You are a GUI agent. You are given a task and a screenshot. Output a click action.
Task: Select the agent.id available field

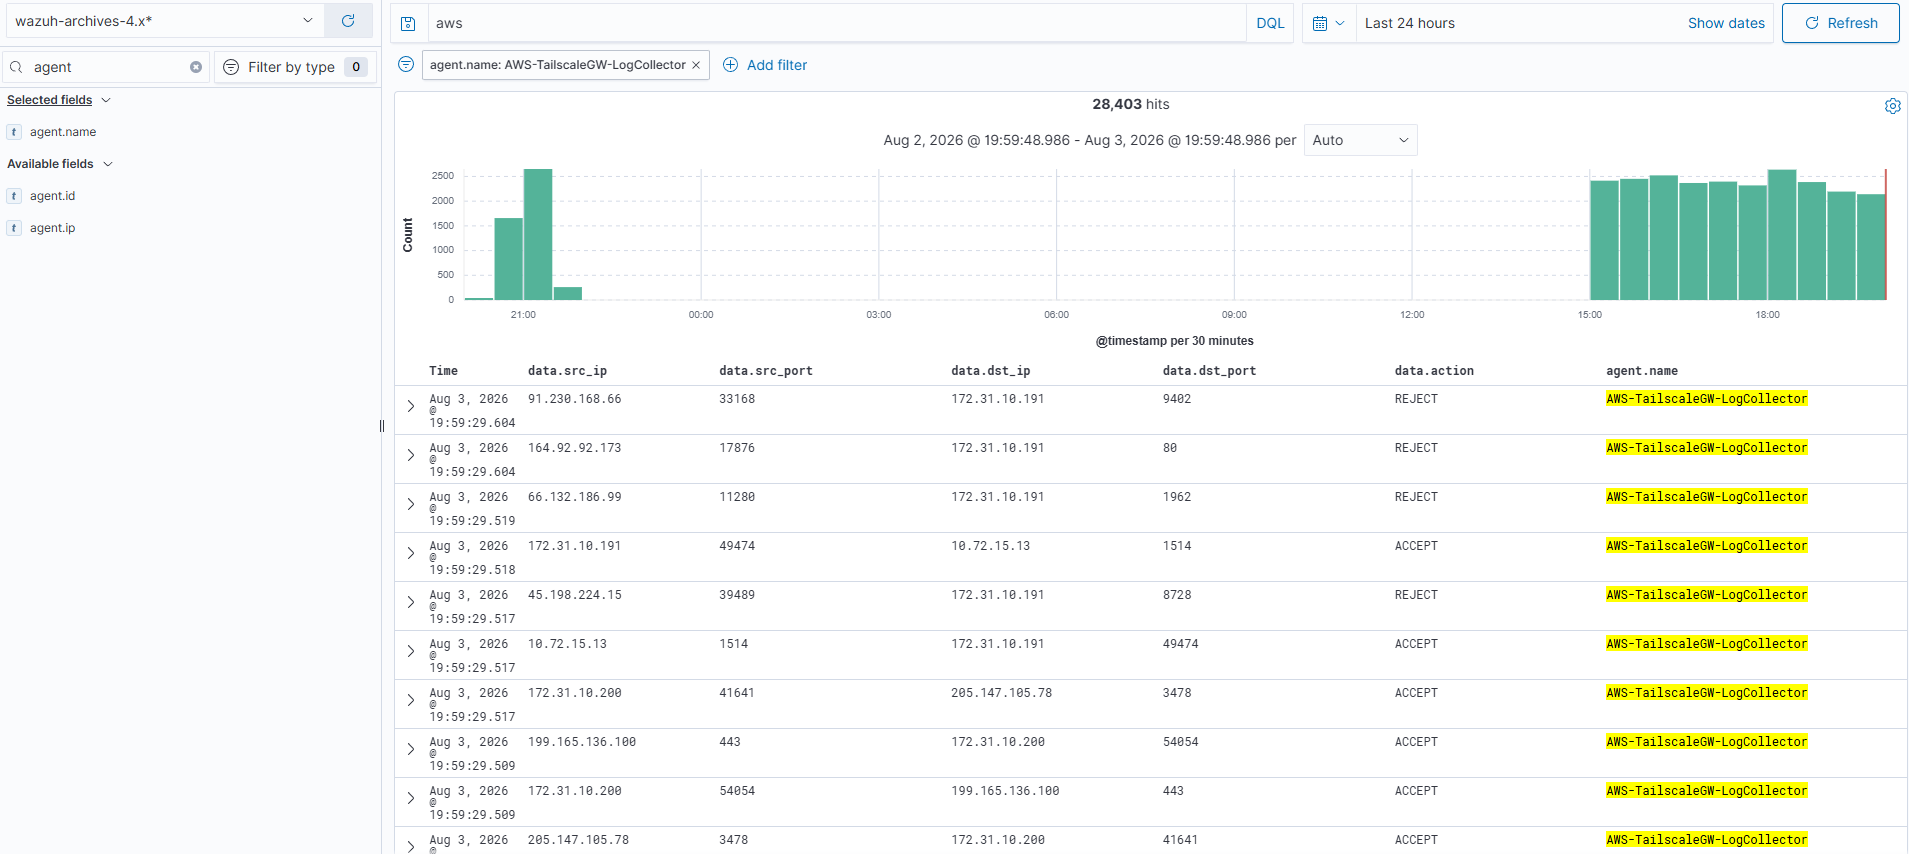[x=52, y=196]
